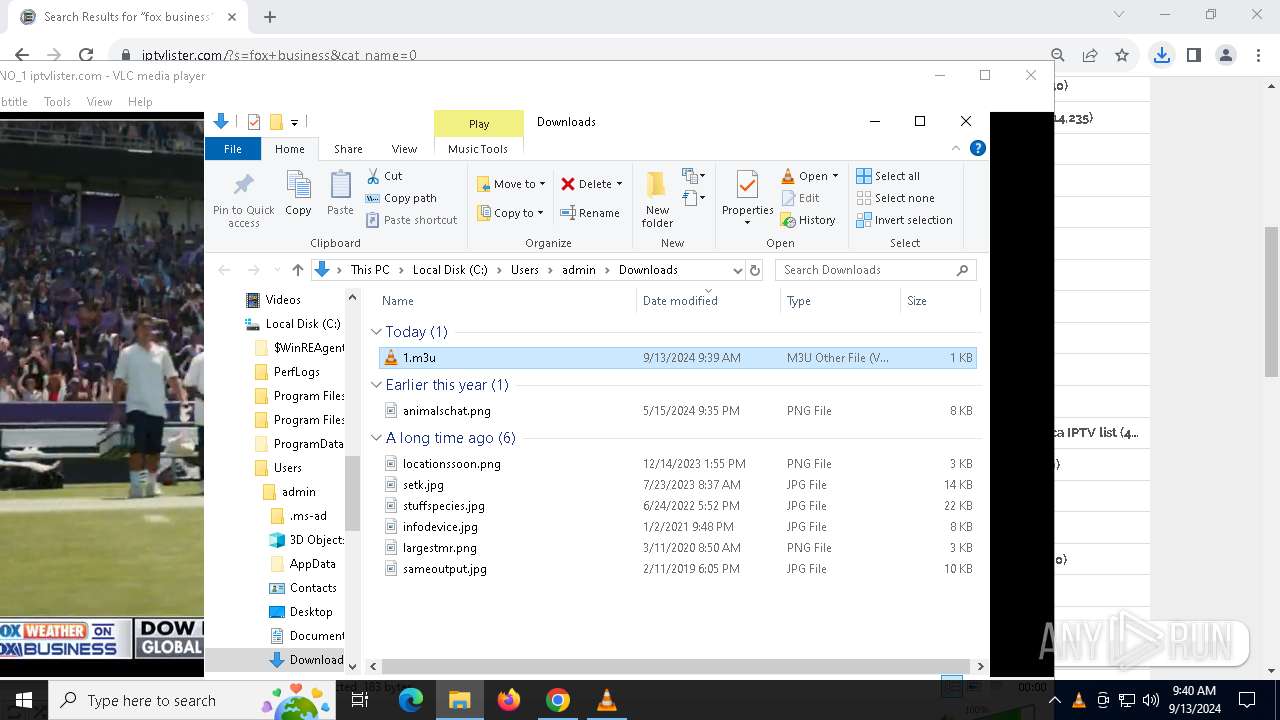
Task: Select PerfLogs folder in tree
Action: [297, 372]
